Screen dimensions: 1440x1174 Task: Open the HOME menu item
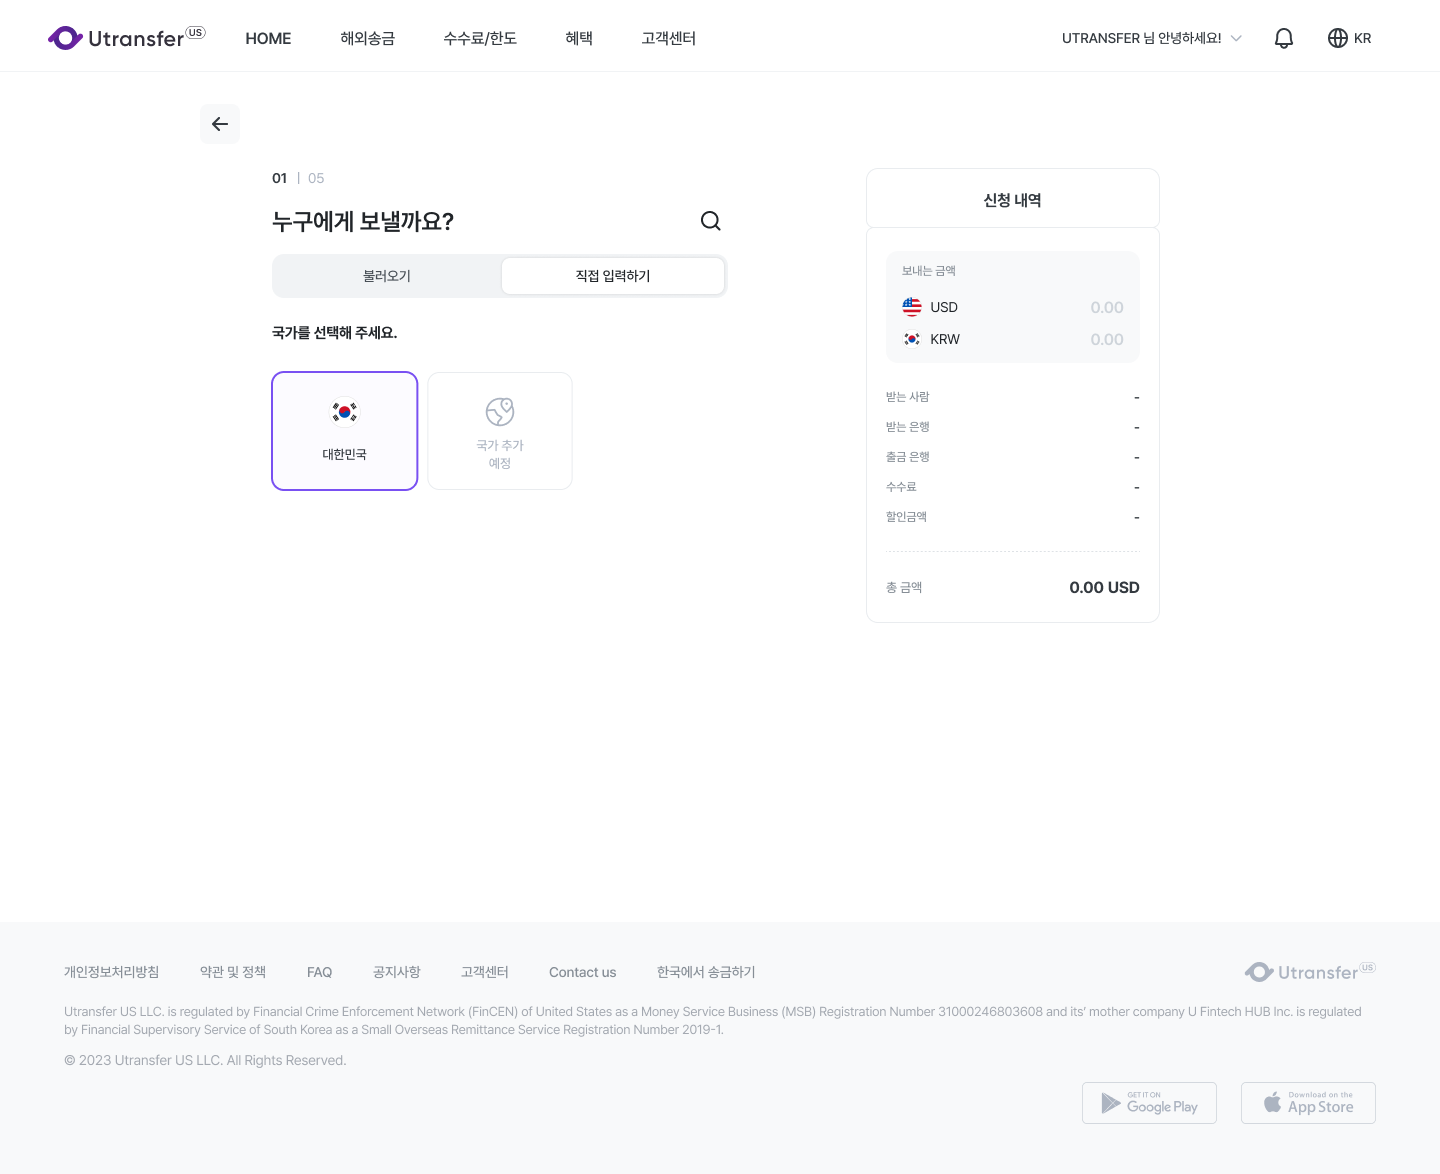[x=268, y=38]
